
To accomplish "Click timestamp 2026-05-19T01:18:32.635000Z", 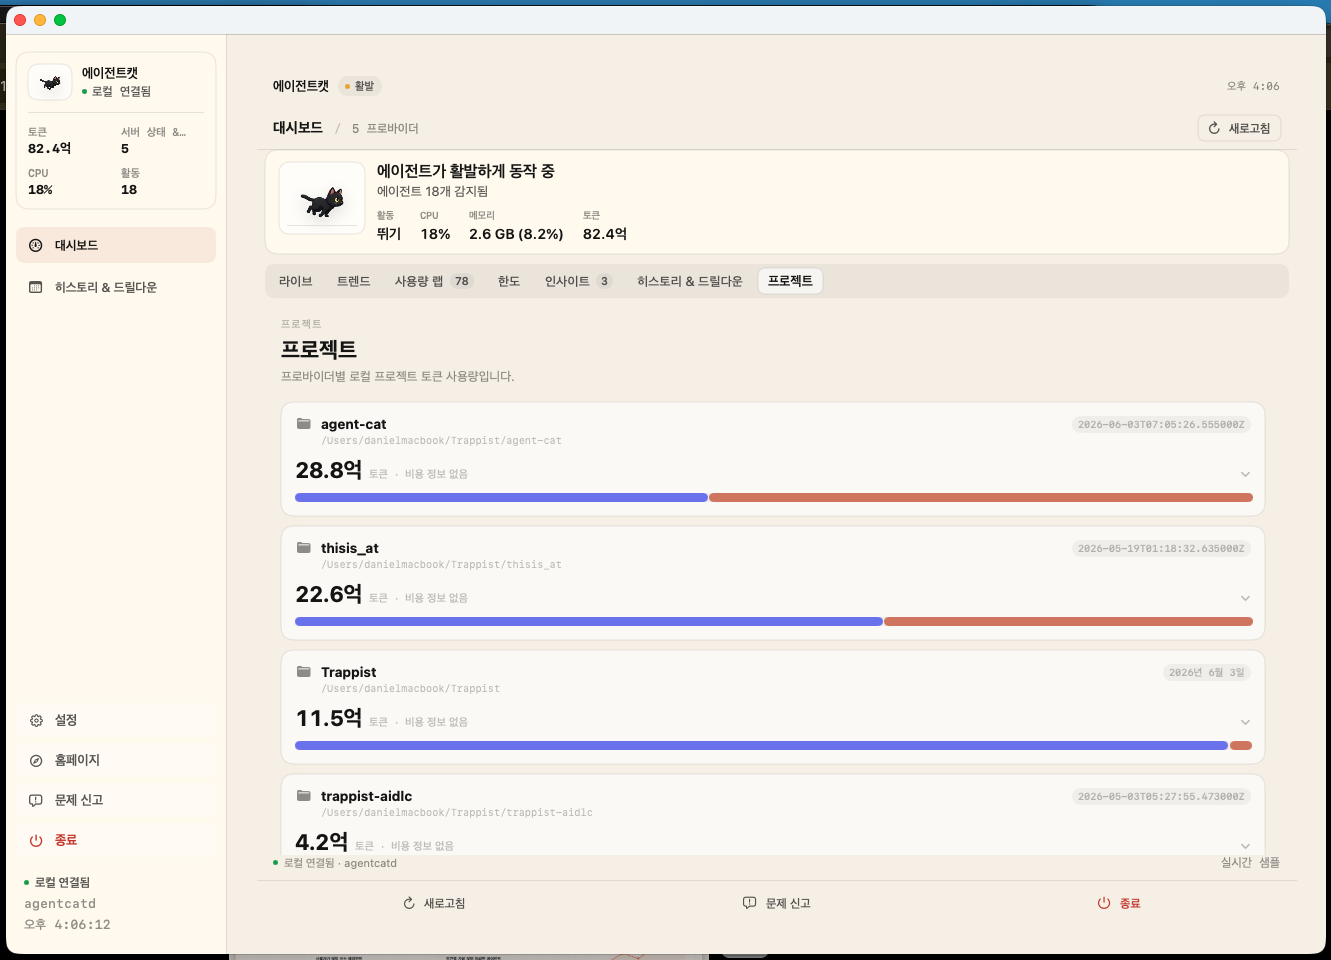I will tap(1161, 548).
